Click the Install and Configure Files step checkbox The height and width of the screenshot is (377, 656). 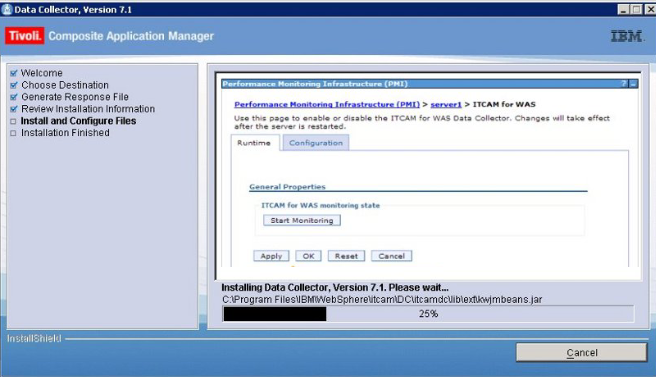tap(13, 121)
